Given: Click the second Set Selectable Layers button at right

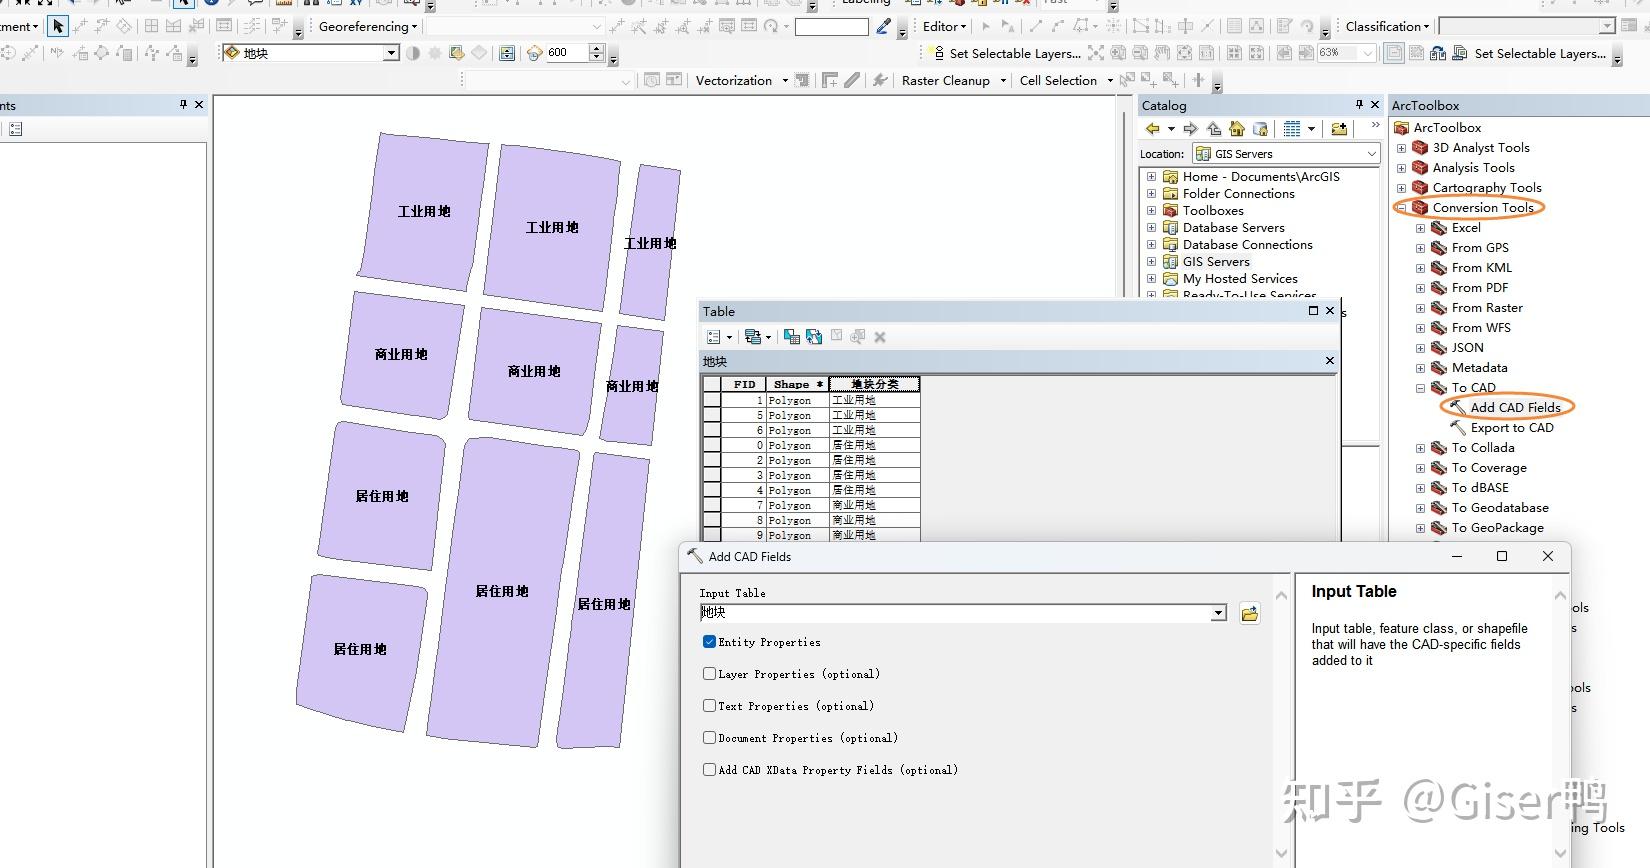Looking at the screenshot, I should pyautogui.click(x=1529, y=53).
